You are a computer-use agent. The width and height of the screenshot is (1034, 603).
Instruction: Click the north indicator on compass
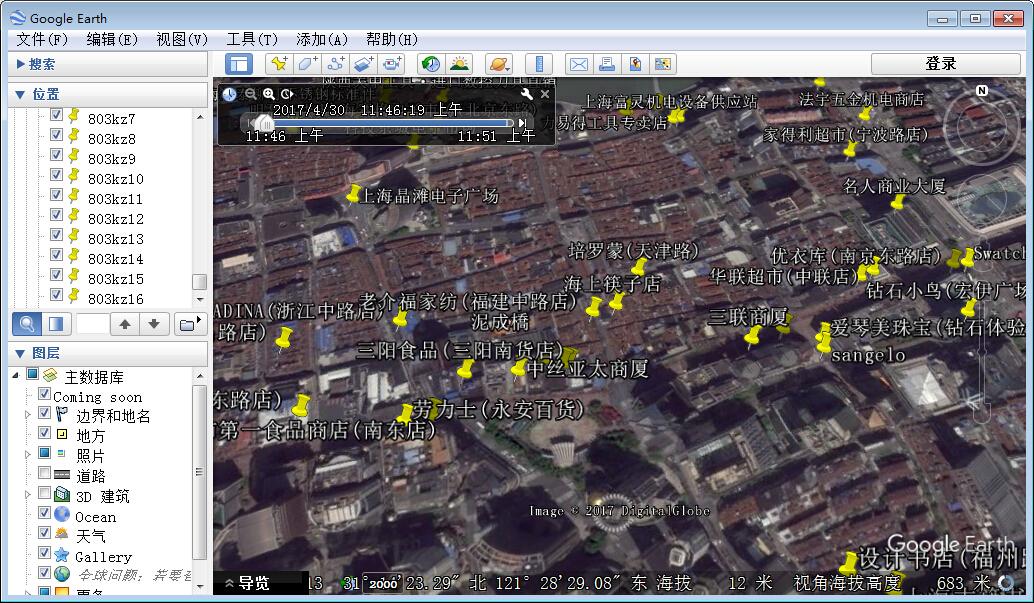click(982, 90)
